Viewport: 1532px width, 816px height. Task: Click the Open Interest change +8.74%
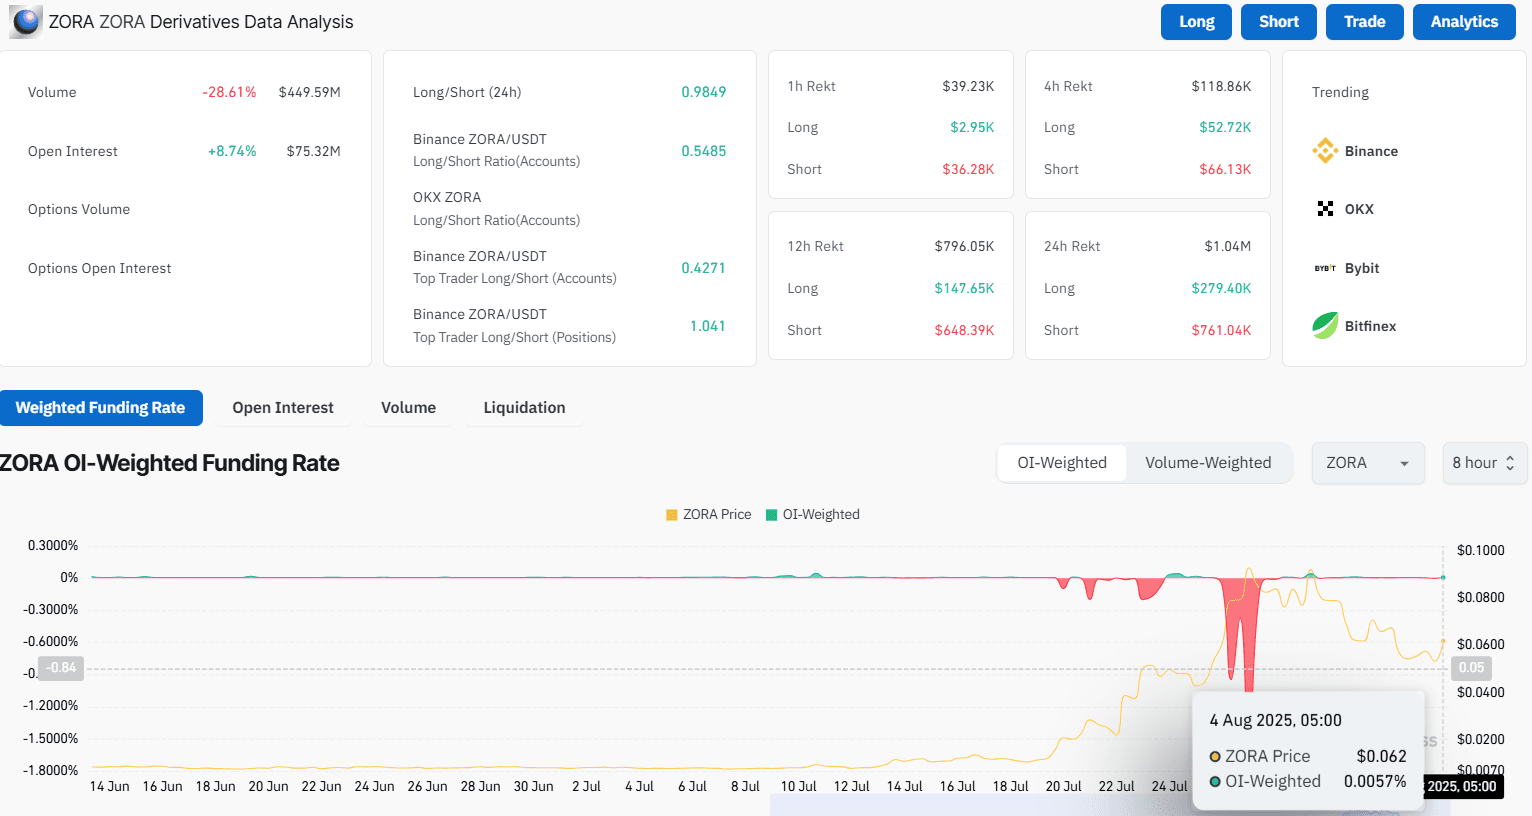coord(232,151)
